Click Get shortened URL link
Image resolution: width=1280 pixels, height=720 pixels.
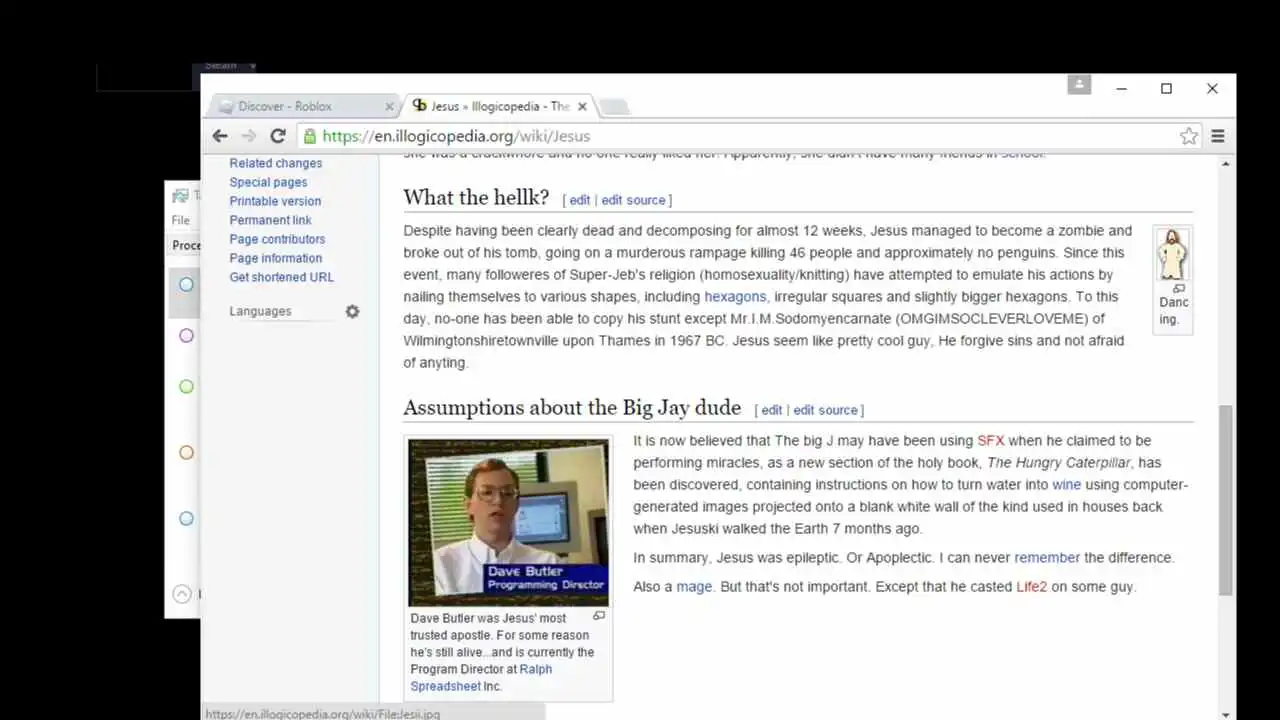point(282,277)
